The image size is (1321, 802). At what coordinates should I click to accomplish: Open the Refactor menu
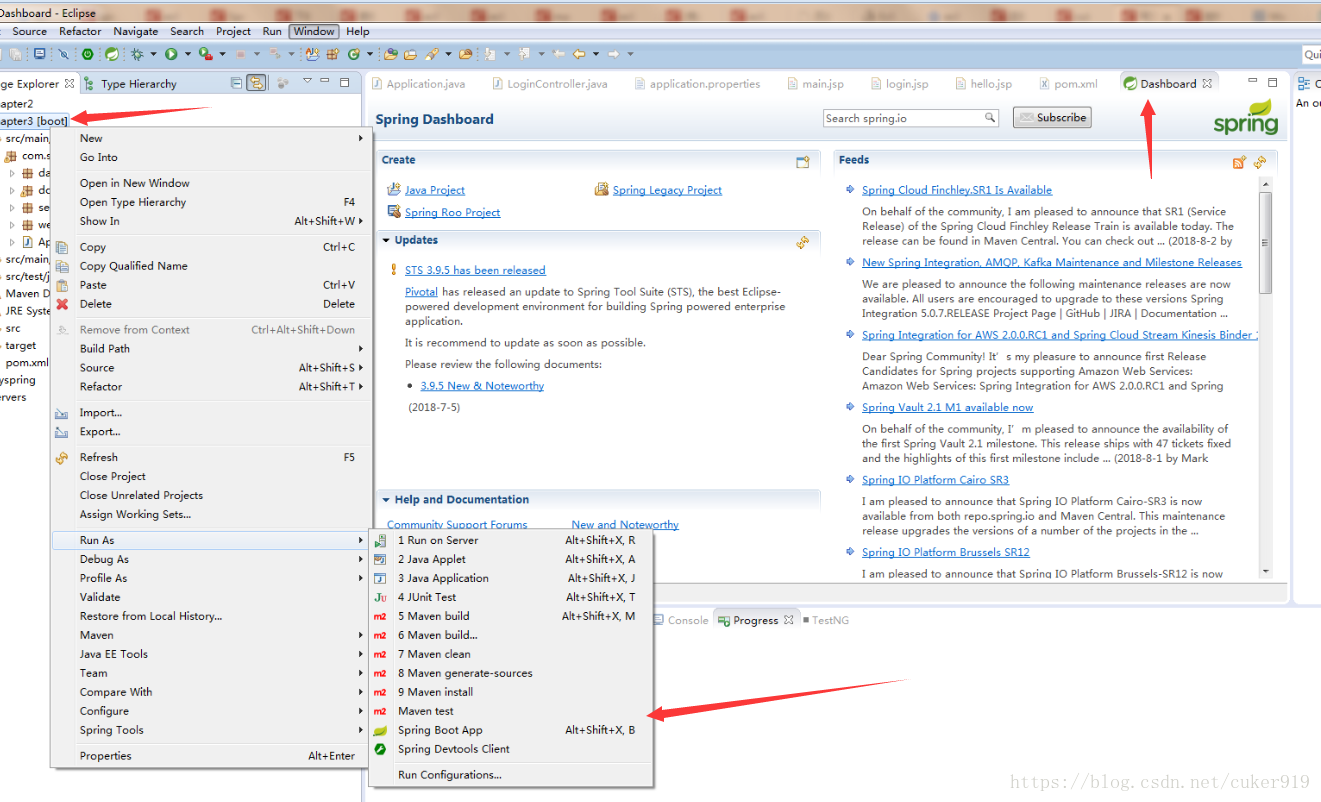point(80,31)
